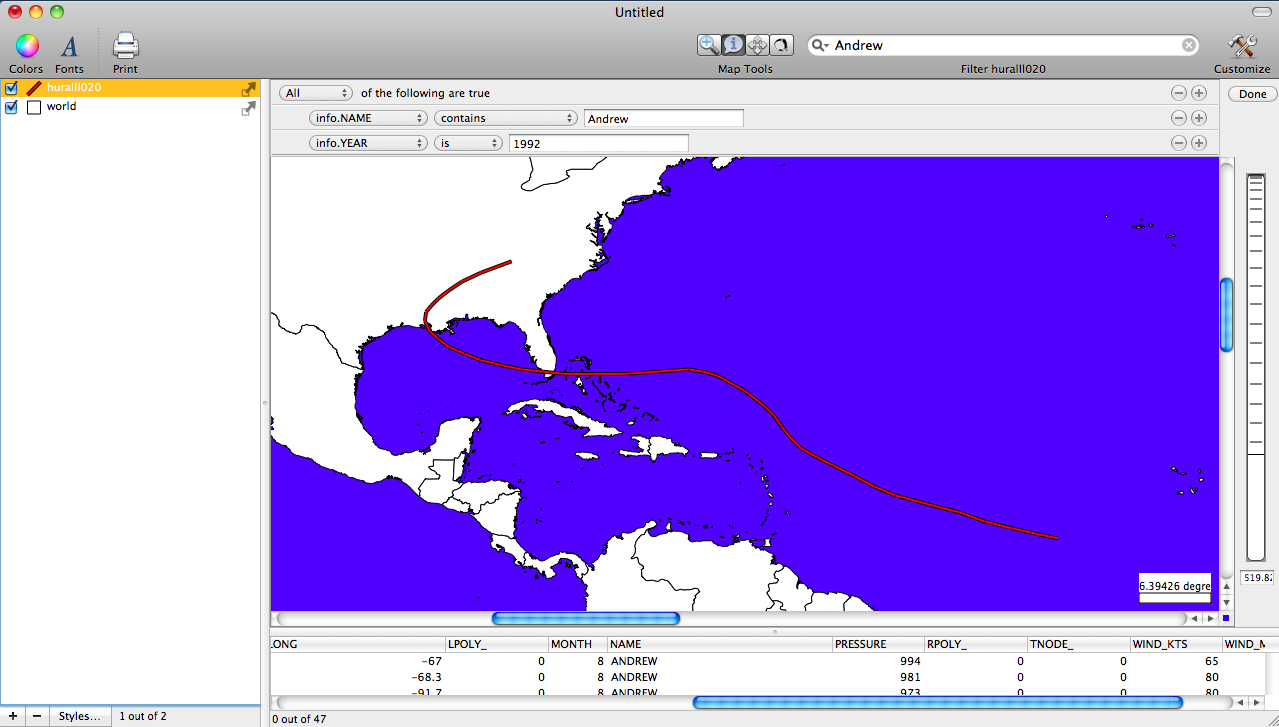Click the small arrow icon beside huralll020
The width and height of the screenshot is (1279, 727).
(247, 89)
